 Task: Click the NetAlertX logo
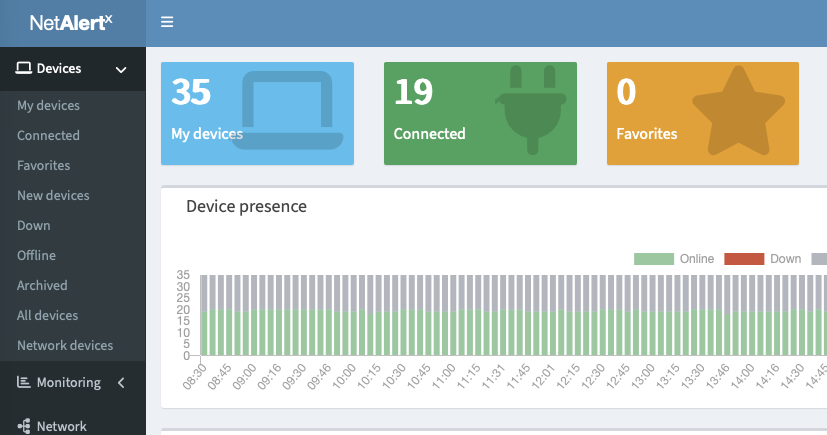coord(71,23)
